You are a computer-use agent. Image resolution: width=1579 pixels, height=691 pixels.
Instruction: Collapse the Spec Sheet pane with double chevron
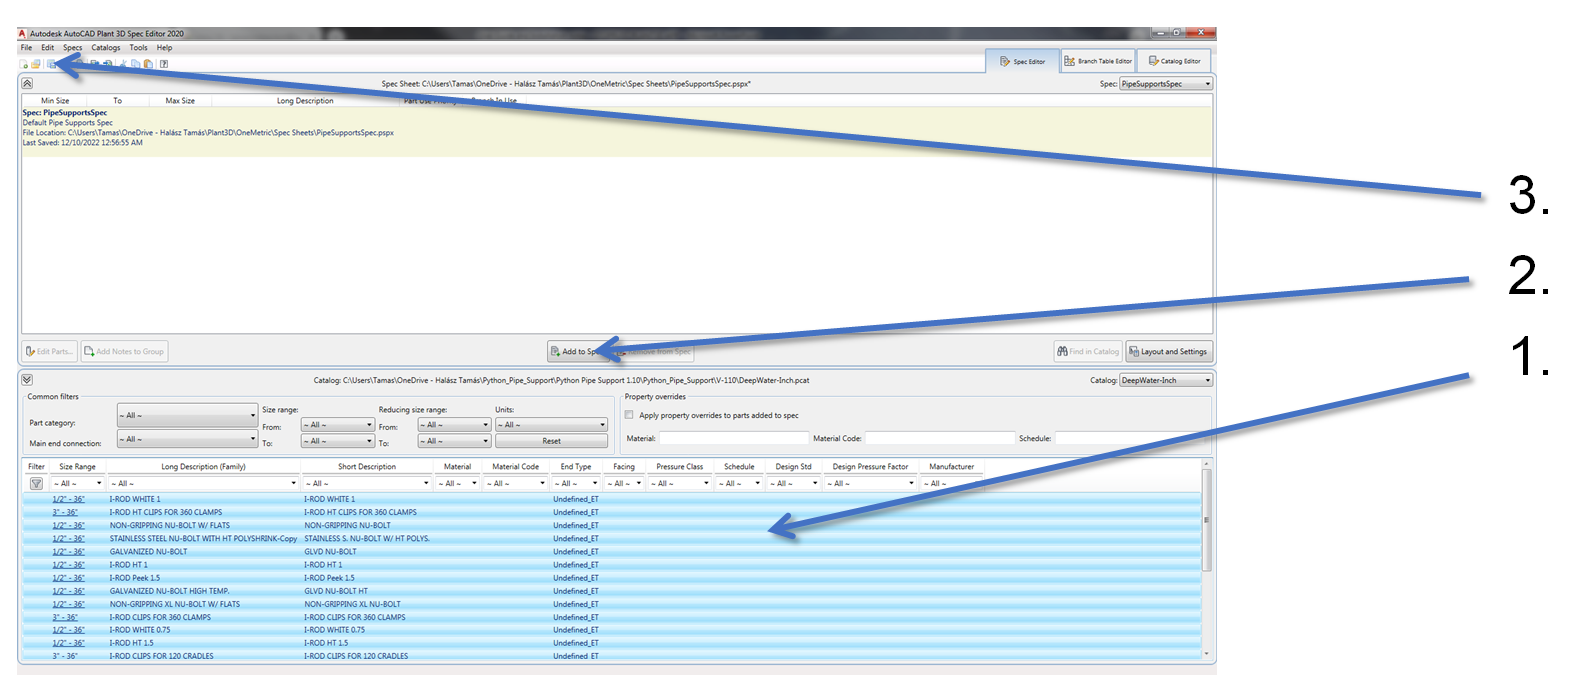pos(27,84)
